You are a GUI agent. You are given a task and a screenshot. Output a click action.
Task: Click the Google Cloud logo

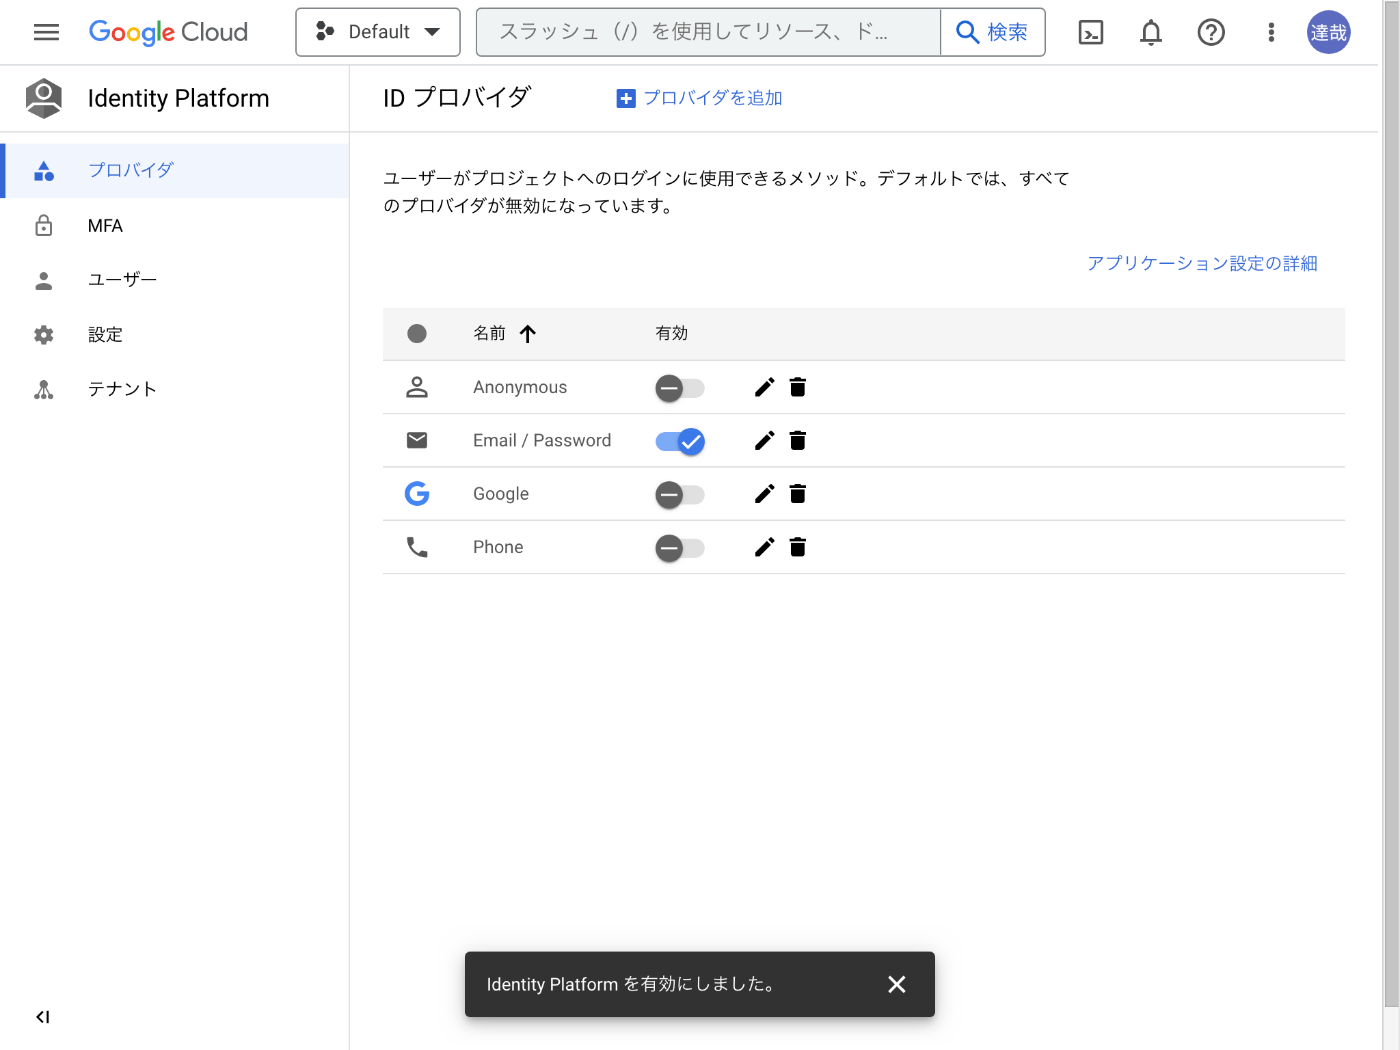pyautogui.click(x=168, y=32)
